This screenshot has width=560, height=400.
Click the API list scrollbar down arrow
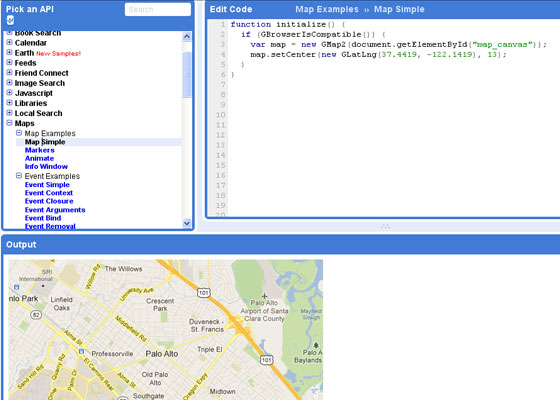[x=186, y=223]
